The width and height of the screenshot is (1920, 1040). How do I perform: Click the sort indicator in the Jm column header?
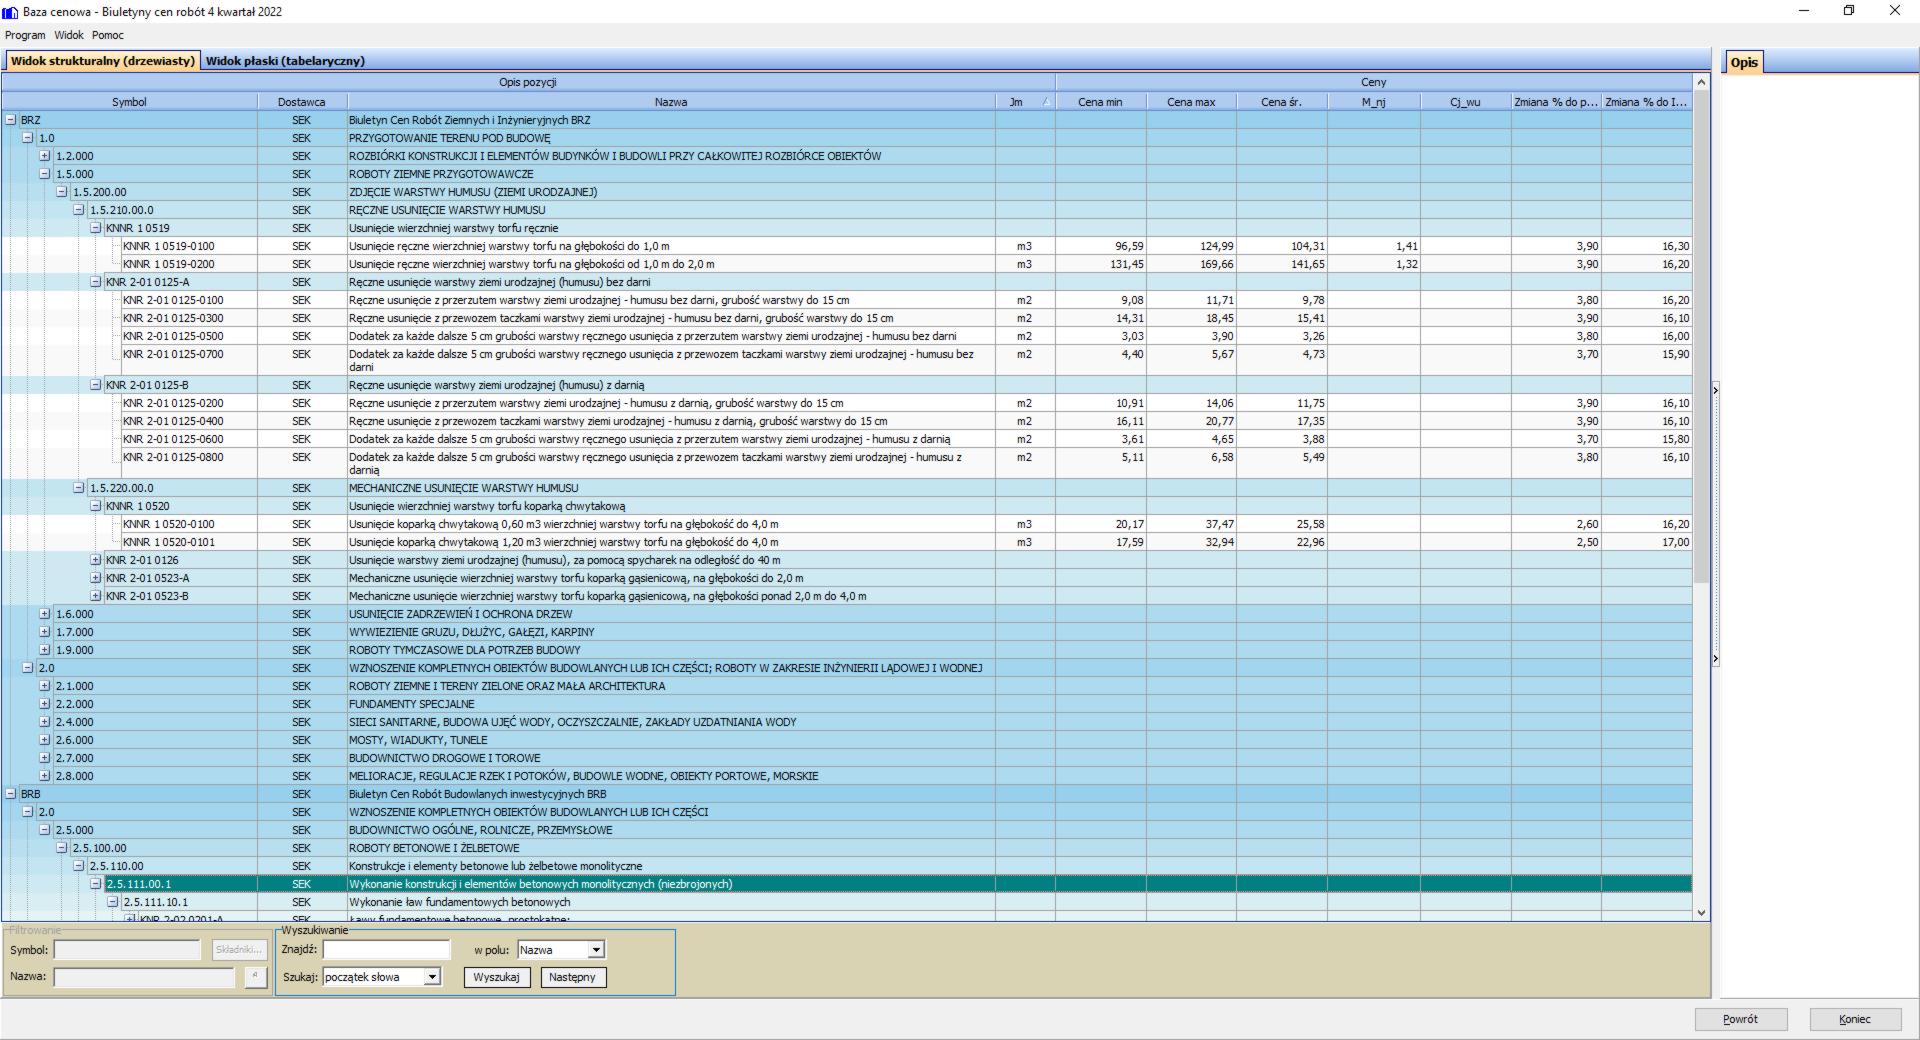[1046, 102]
